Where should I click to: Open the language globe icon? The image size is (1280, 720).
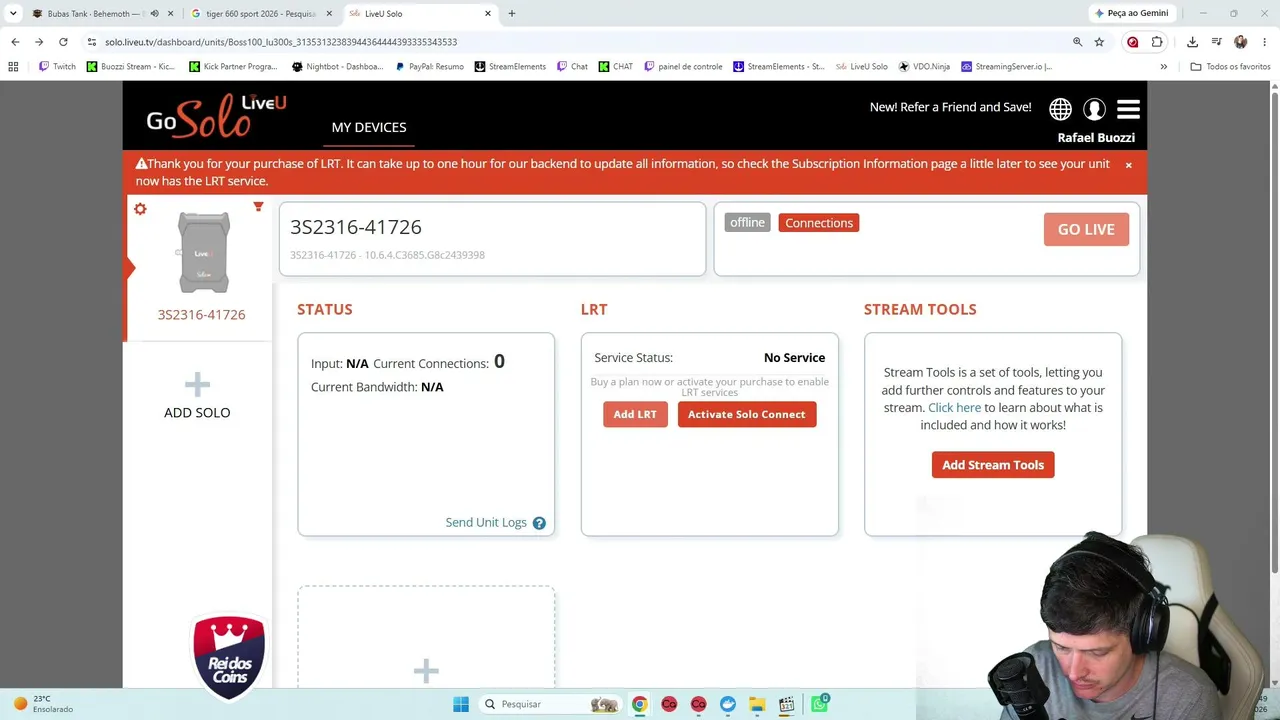[1060, 109]
